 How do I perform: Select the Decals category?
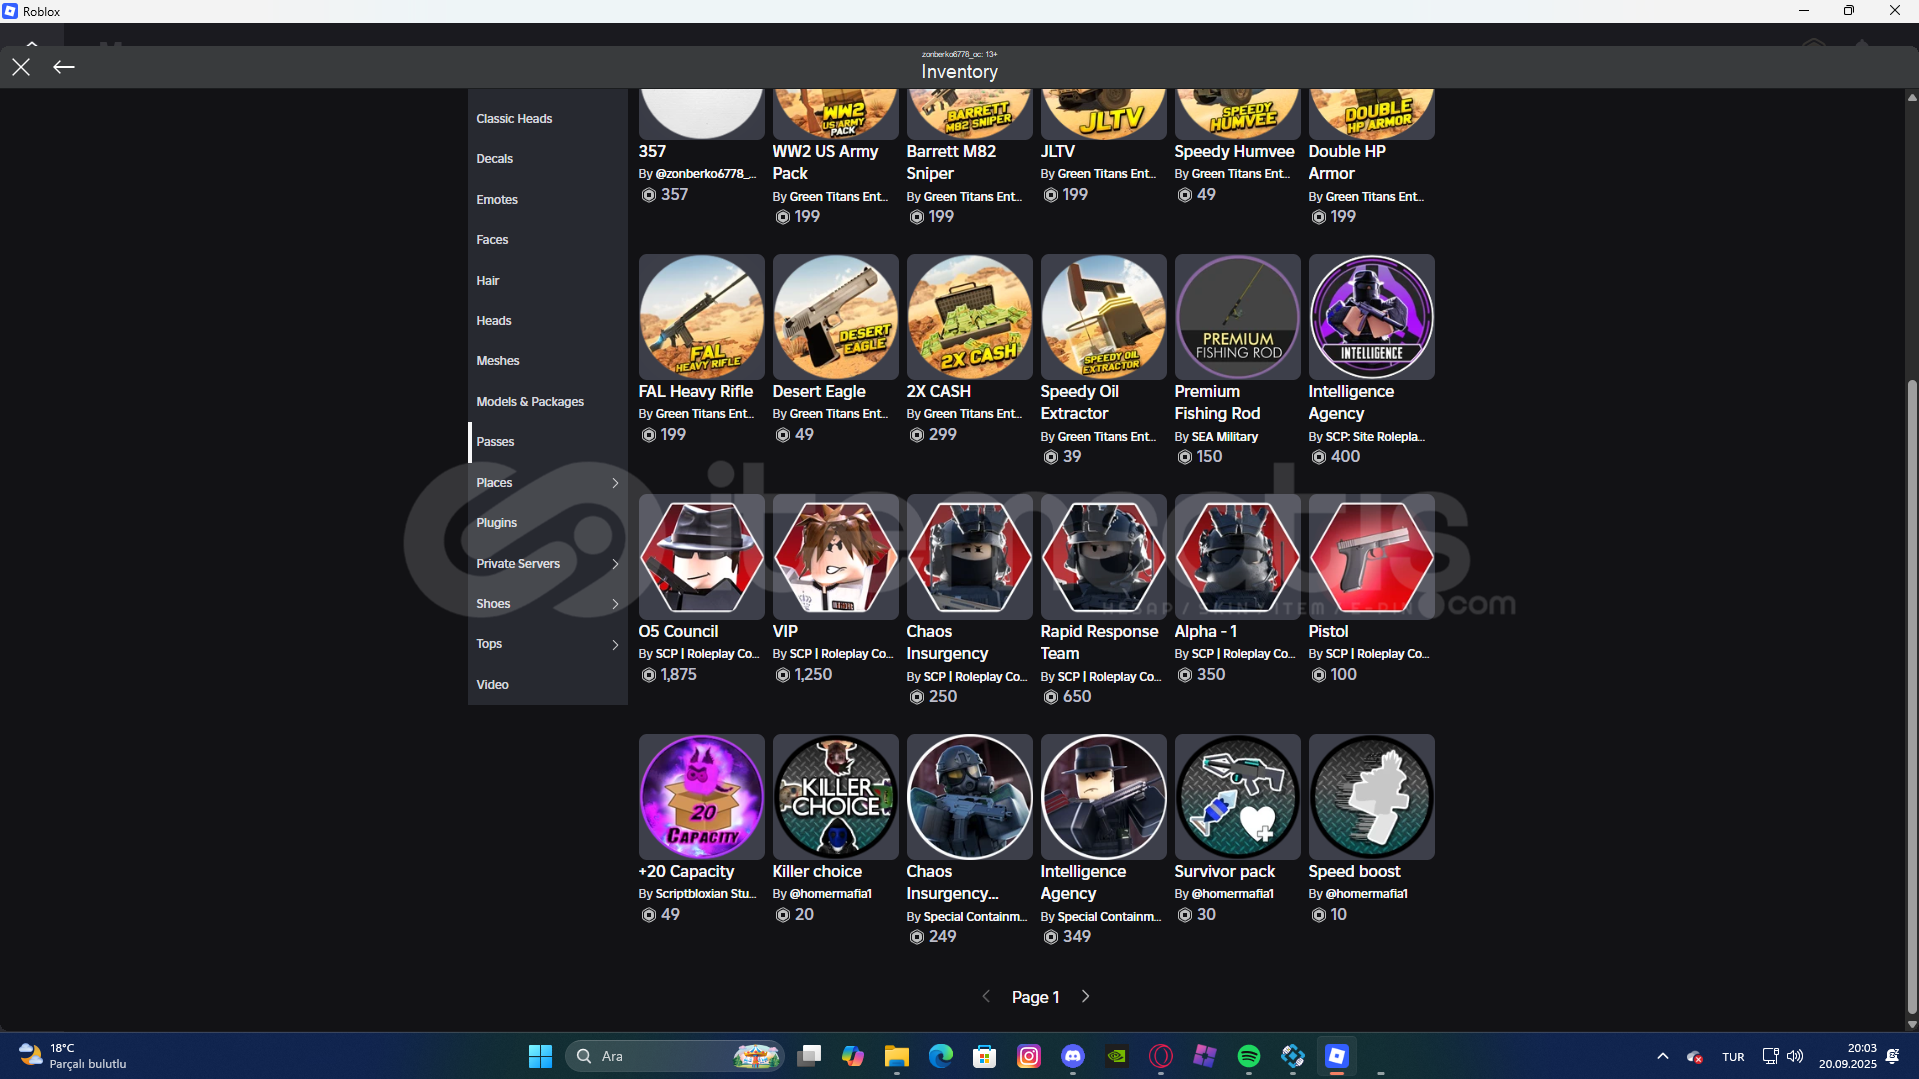[548, 159]
